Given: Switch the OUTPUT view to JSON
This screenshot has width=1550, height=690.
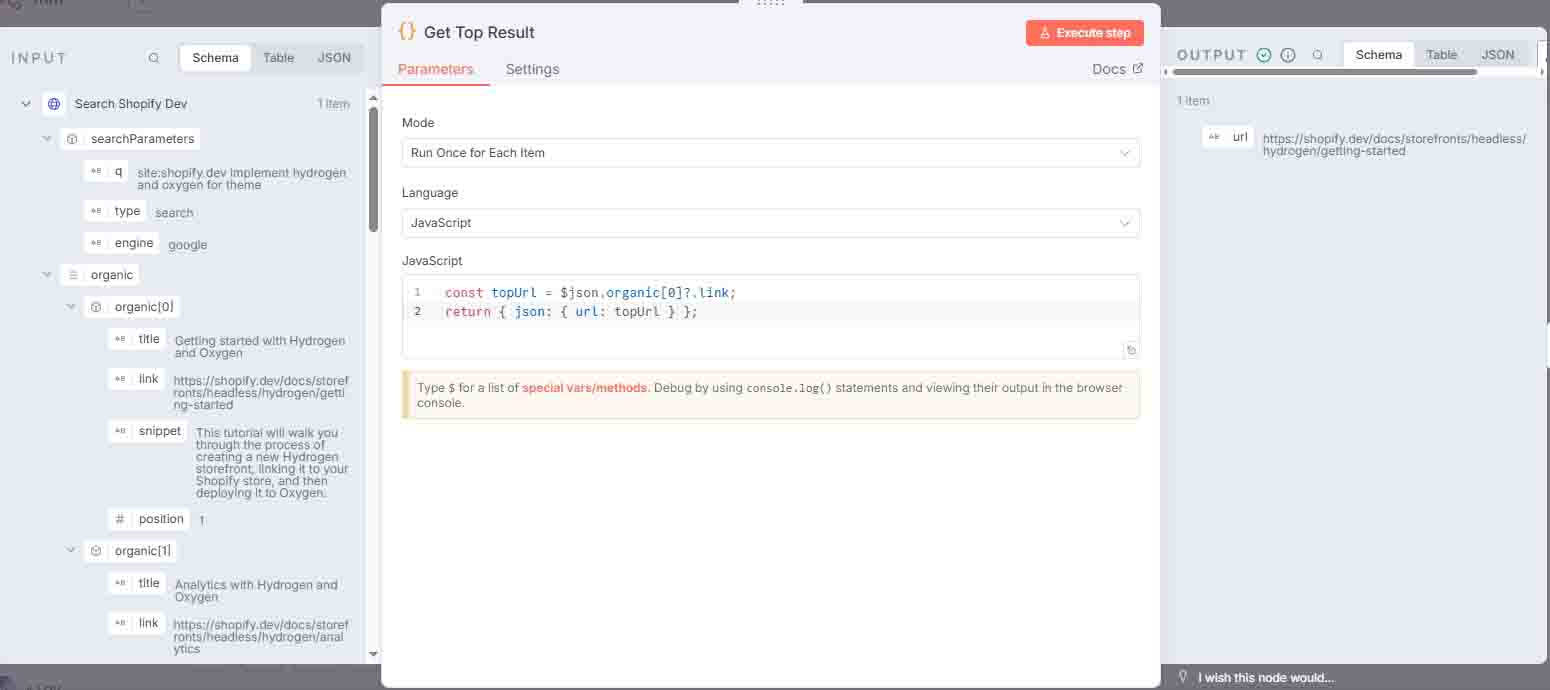Looking at the screenshot, I should point(1497,55).
